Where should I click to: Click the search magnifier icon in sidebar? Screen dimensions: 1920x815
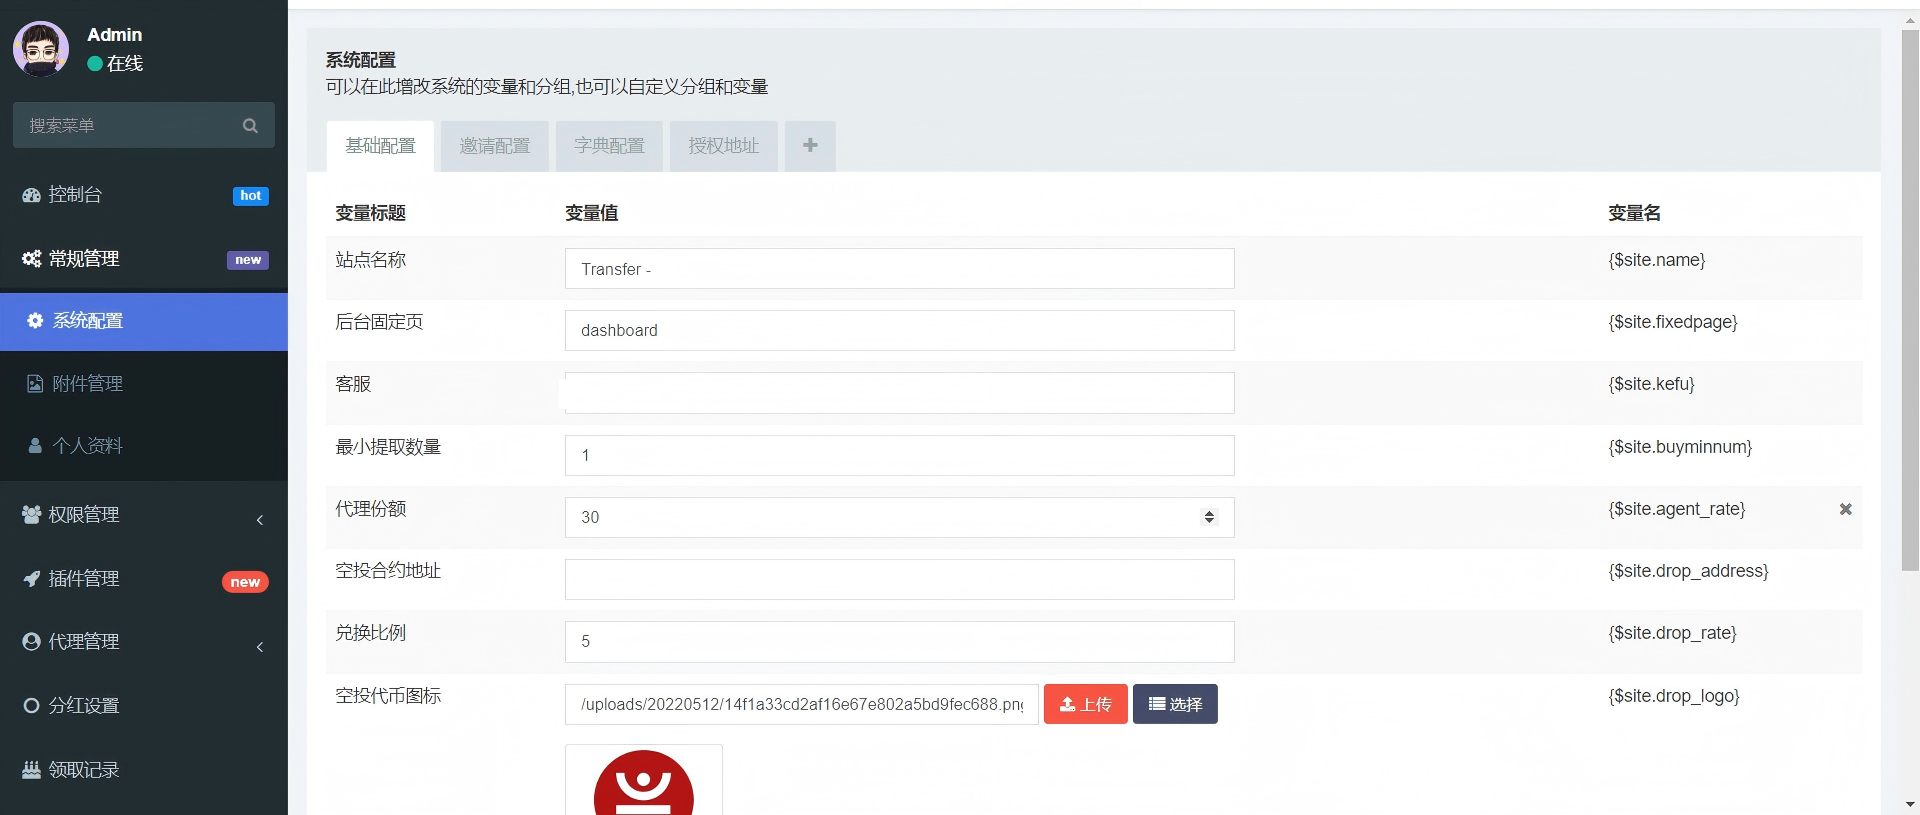pyautogui.click(x=250, y=126)
